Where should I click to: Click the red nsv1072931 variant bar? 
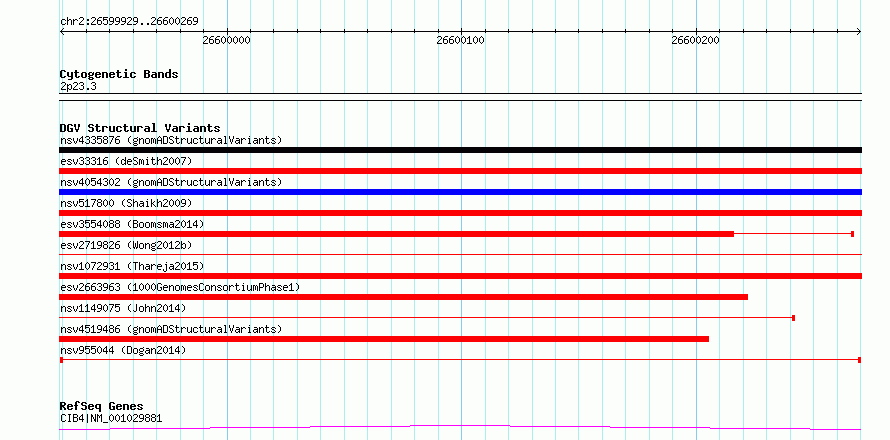tap(460, 276)
